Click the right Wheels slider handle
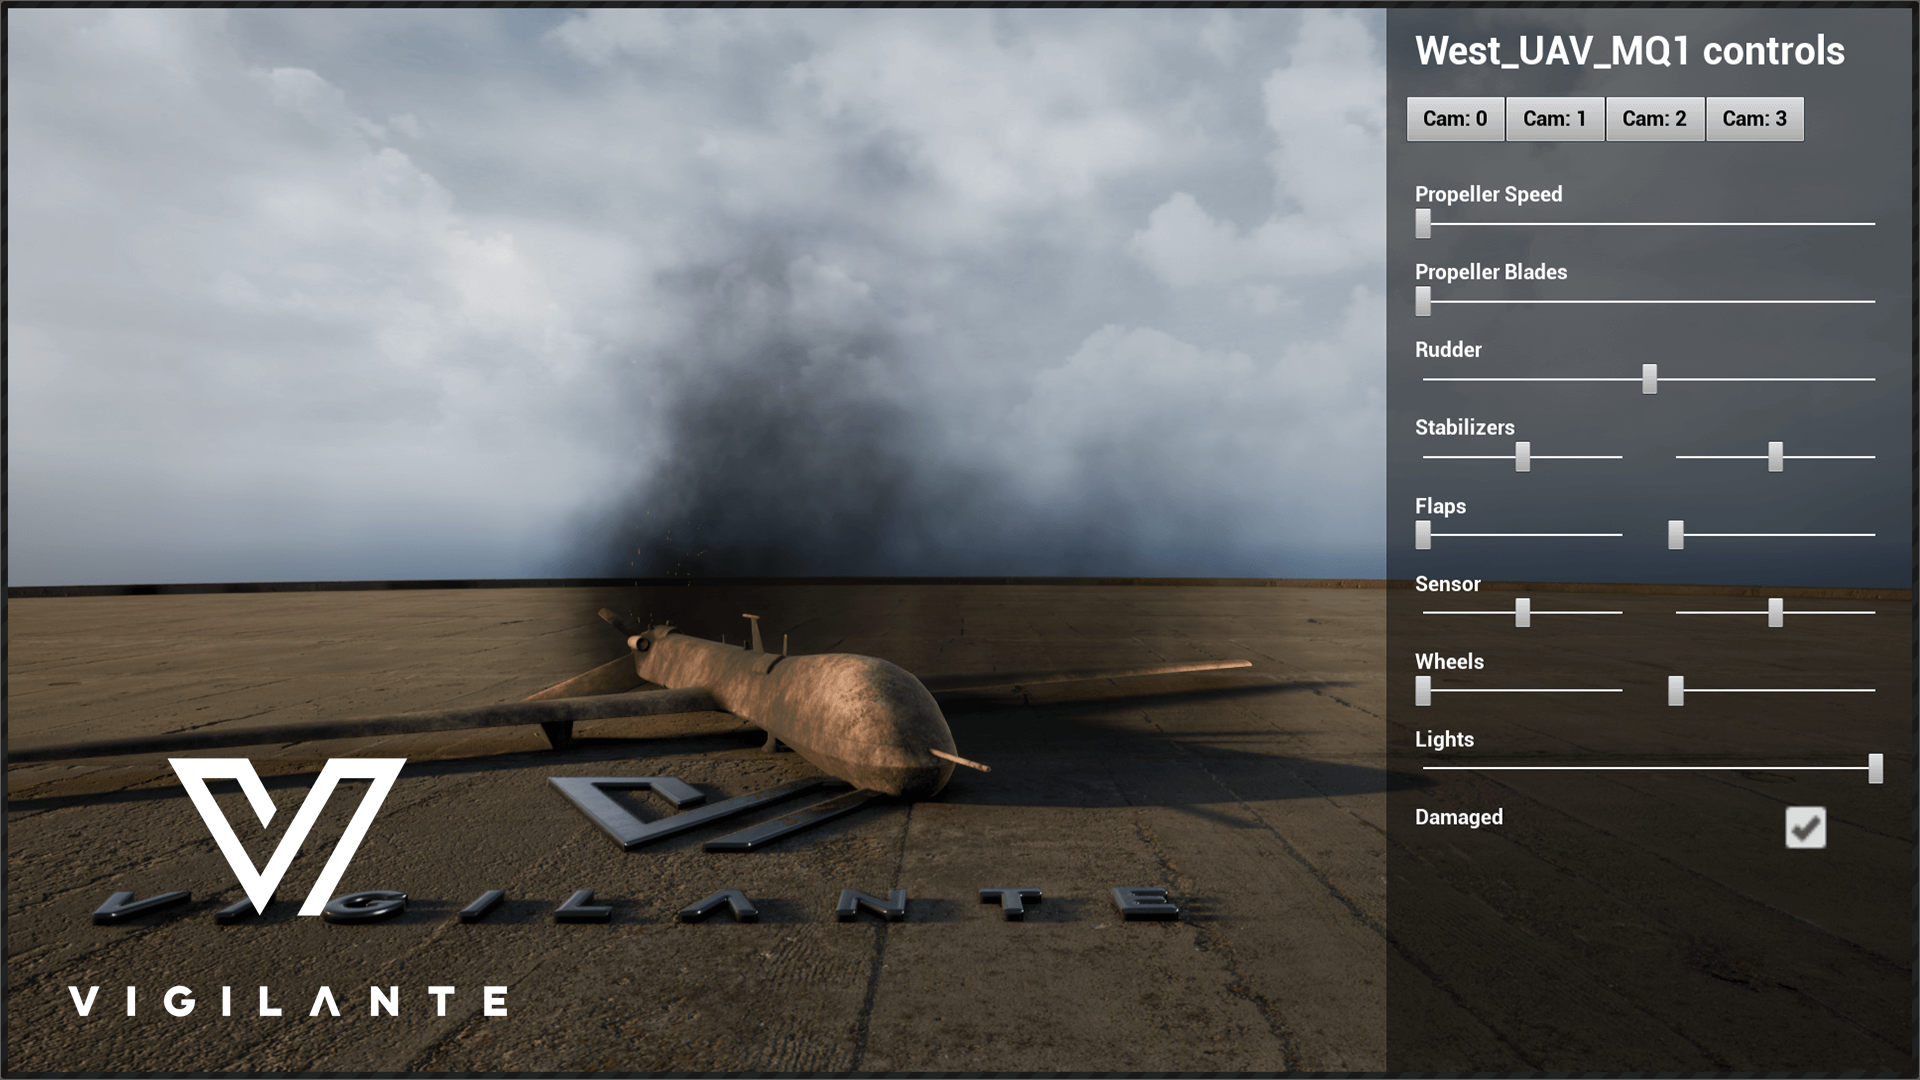 pos(1676,690)
